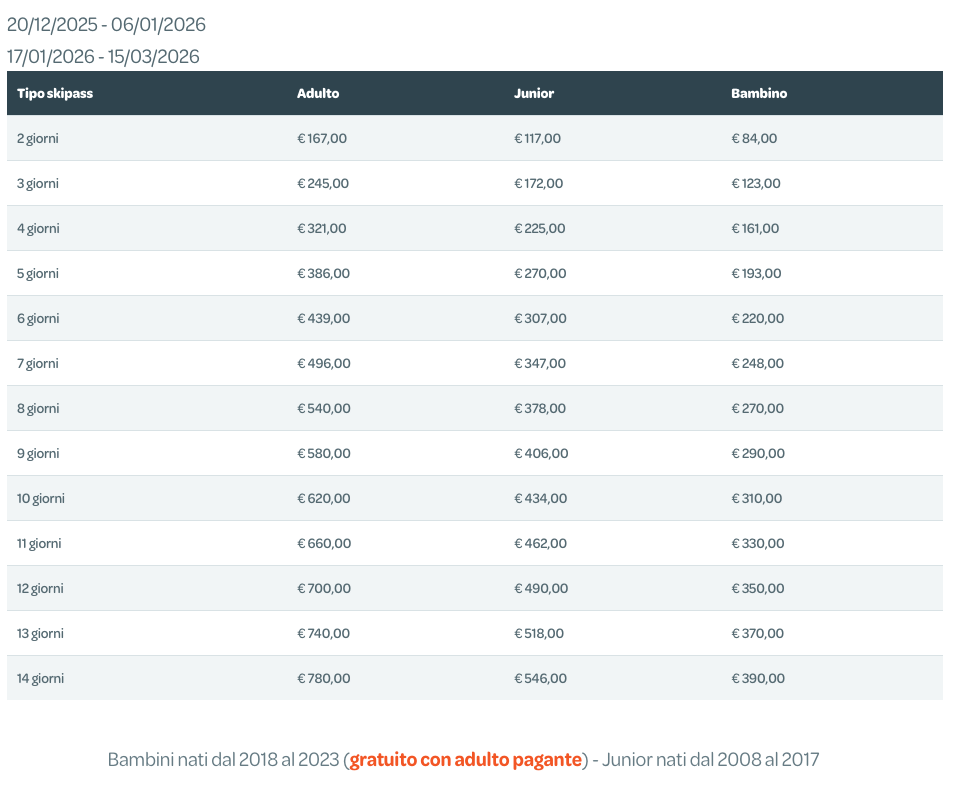Select the Junior column header
Screen dimensions: 953x801
point(534,93)
